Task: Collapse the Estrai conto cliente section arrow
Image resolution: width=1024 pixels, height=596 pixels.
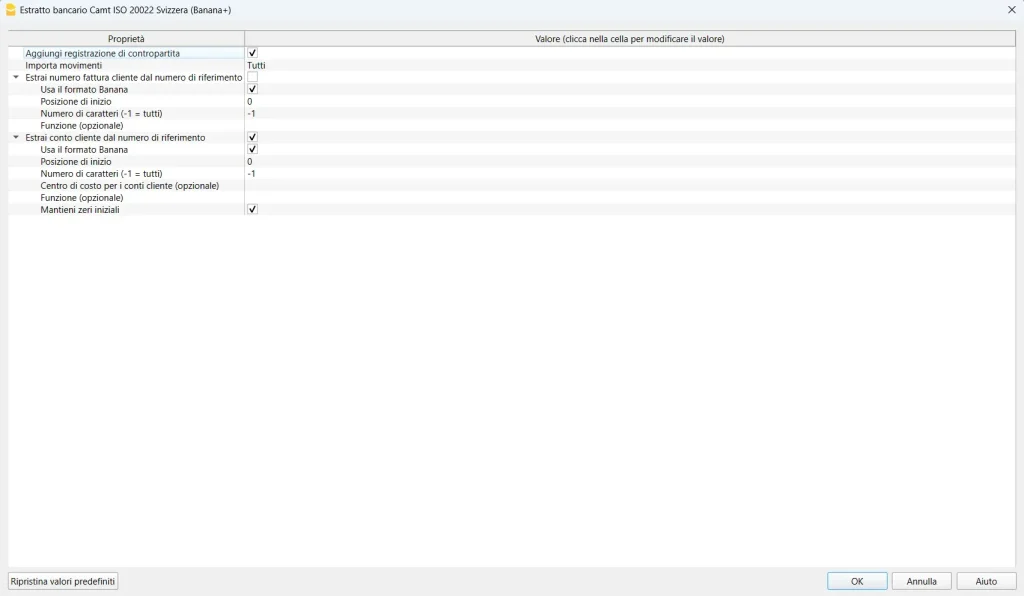Action: [15, 137]
